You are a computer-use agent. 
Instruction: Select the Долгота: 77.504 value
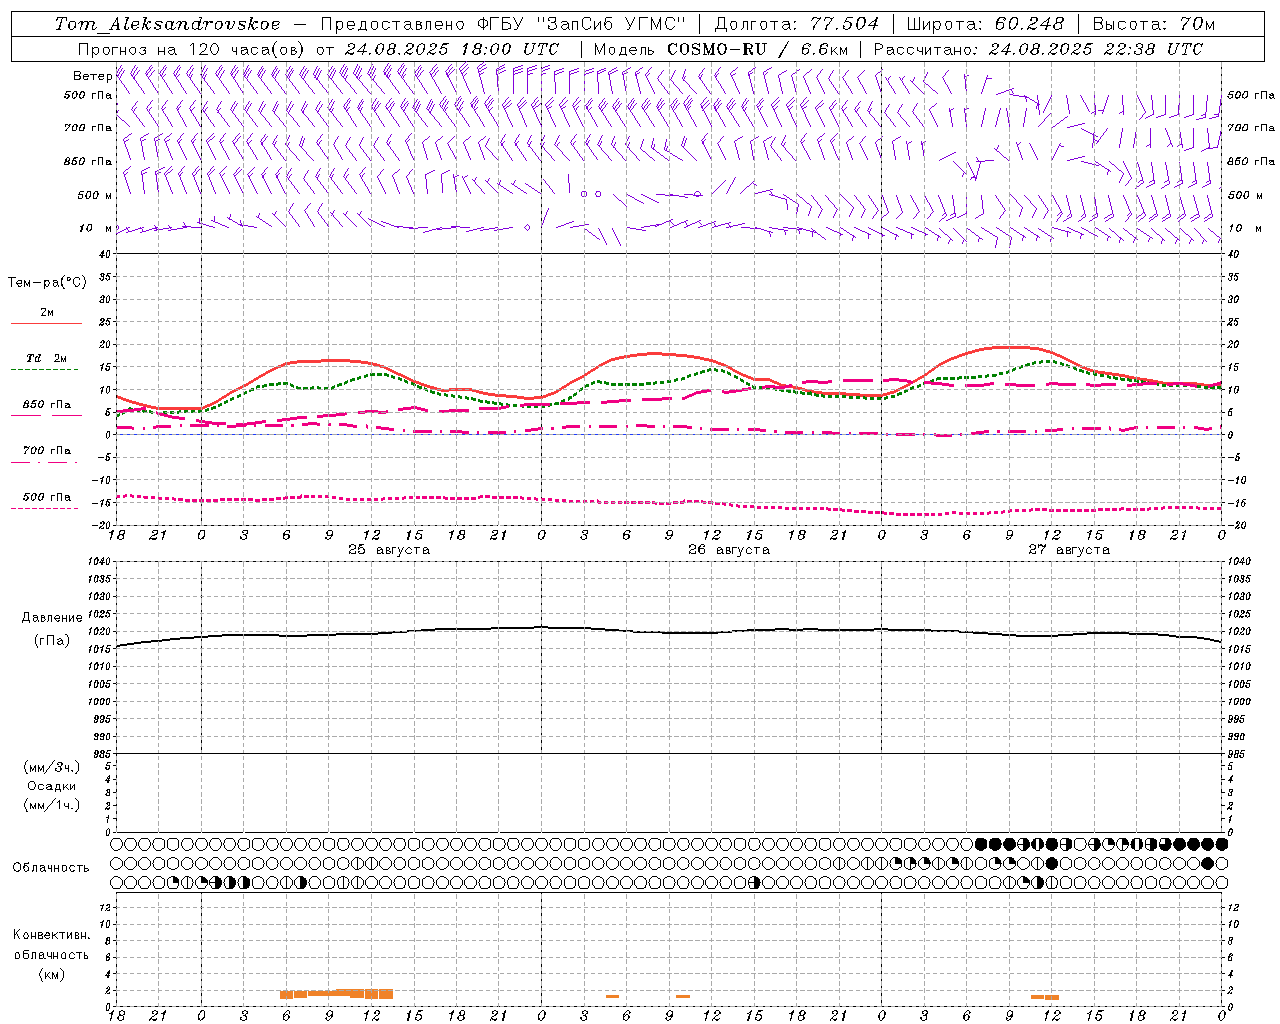pyautogui.click(x=797, y=24)
